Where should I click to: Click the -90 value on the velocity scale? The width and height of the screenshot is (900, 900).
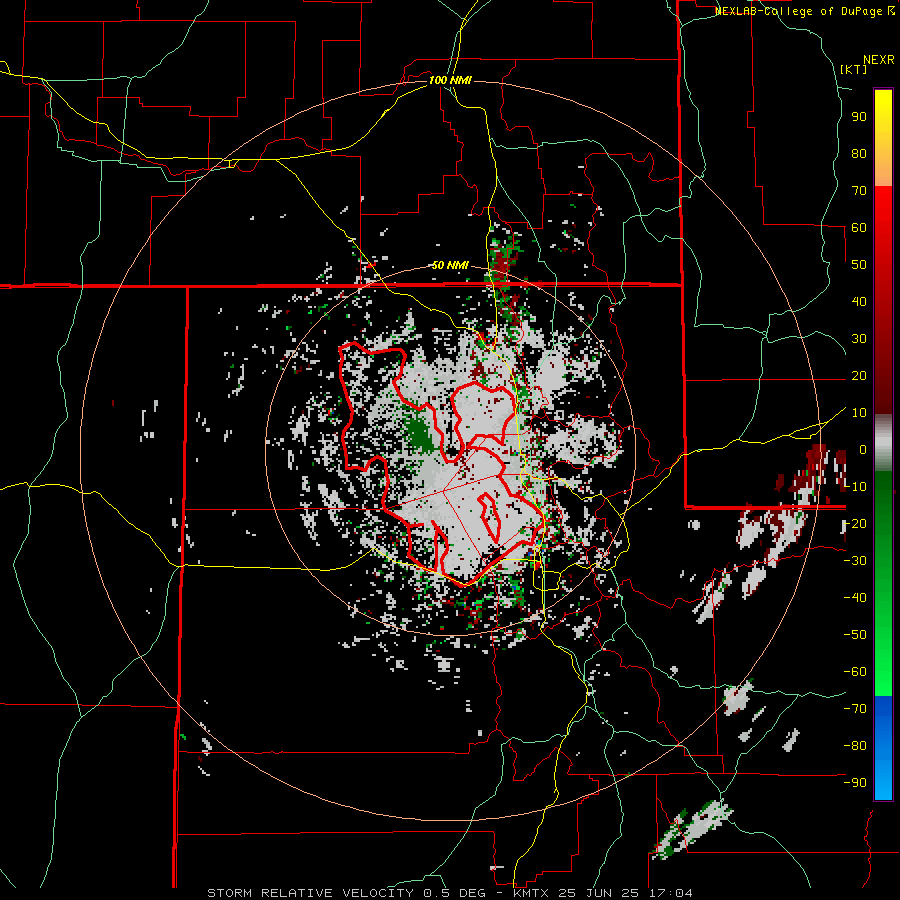pyautogui.click(x=855, y=783)
